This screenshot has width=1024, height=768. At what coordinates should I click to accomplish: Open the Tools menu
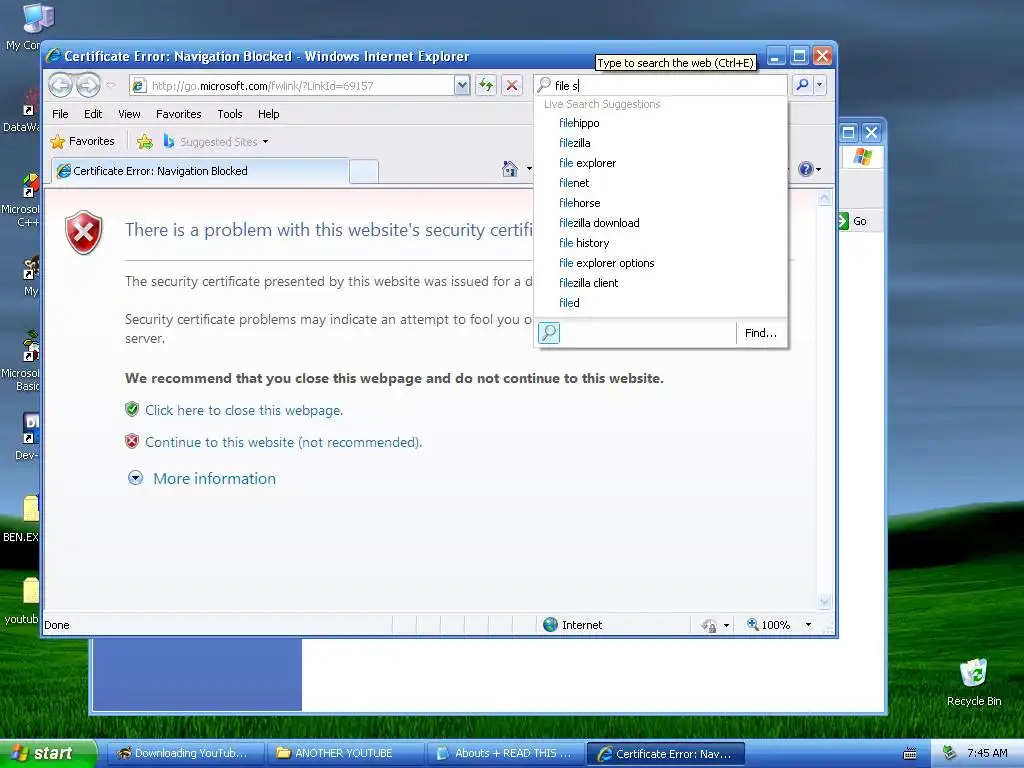(229, 114)
